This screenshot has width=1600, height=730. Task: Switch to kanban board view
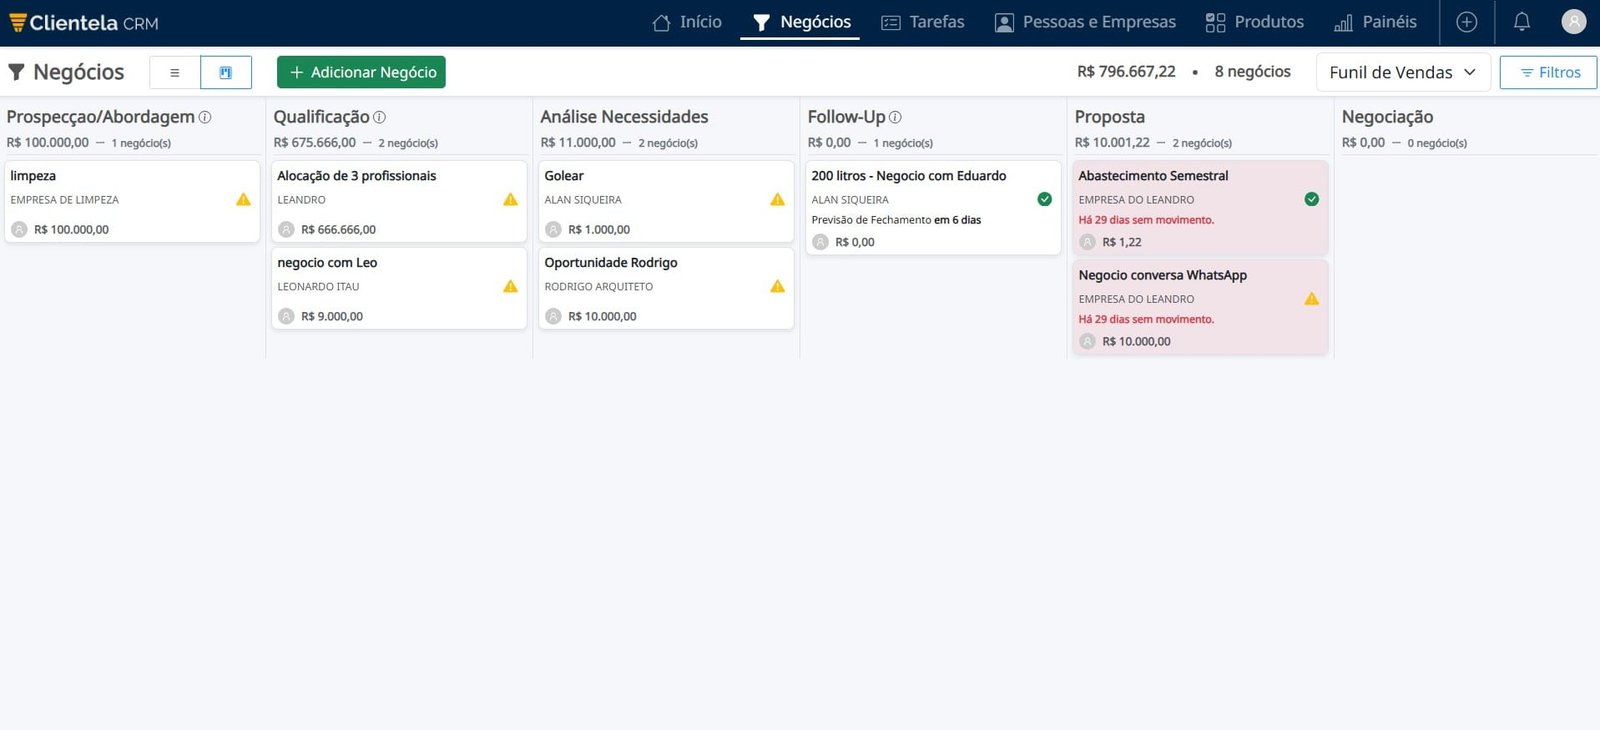tap(226, 72)
